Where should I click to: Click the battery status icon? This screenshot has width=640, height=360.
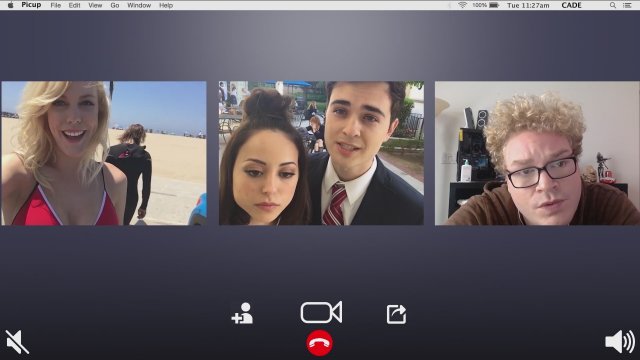[494, 5]
